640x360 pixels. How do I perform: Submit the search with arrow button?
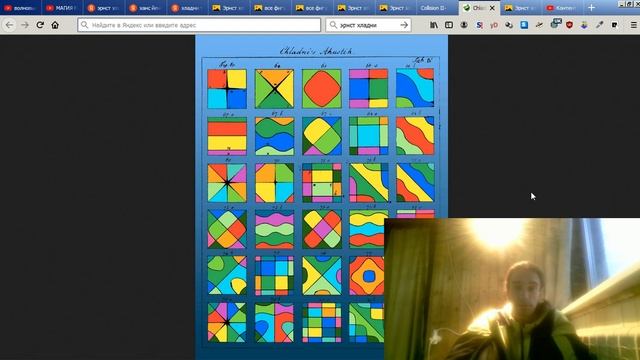tap(404, 25)
